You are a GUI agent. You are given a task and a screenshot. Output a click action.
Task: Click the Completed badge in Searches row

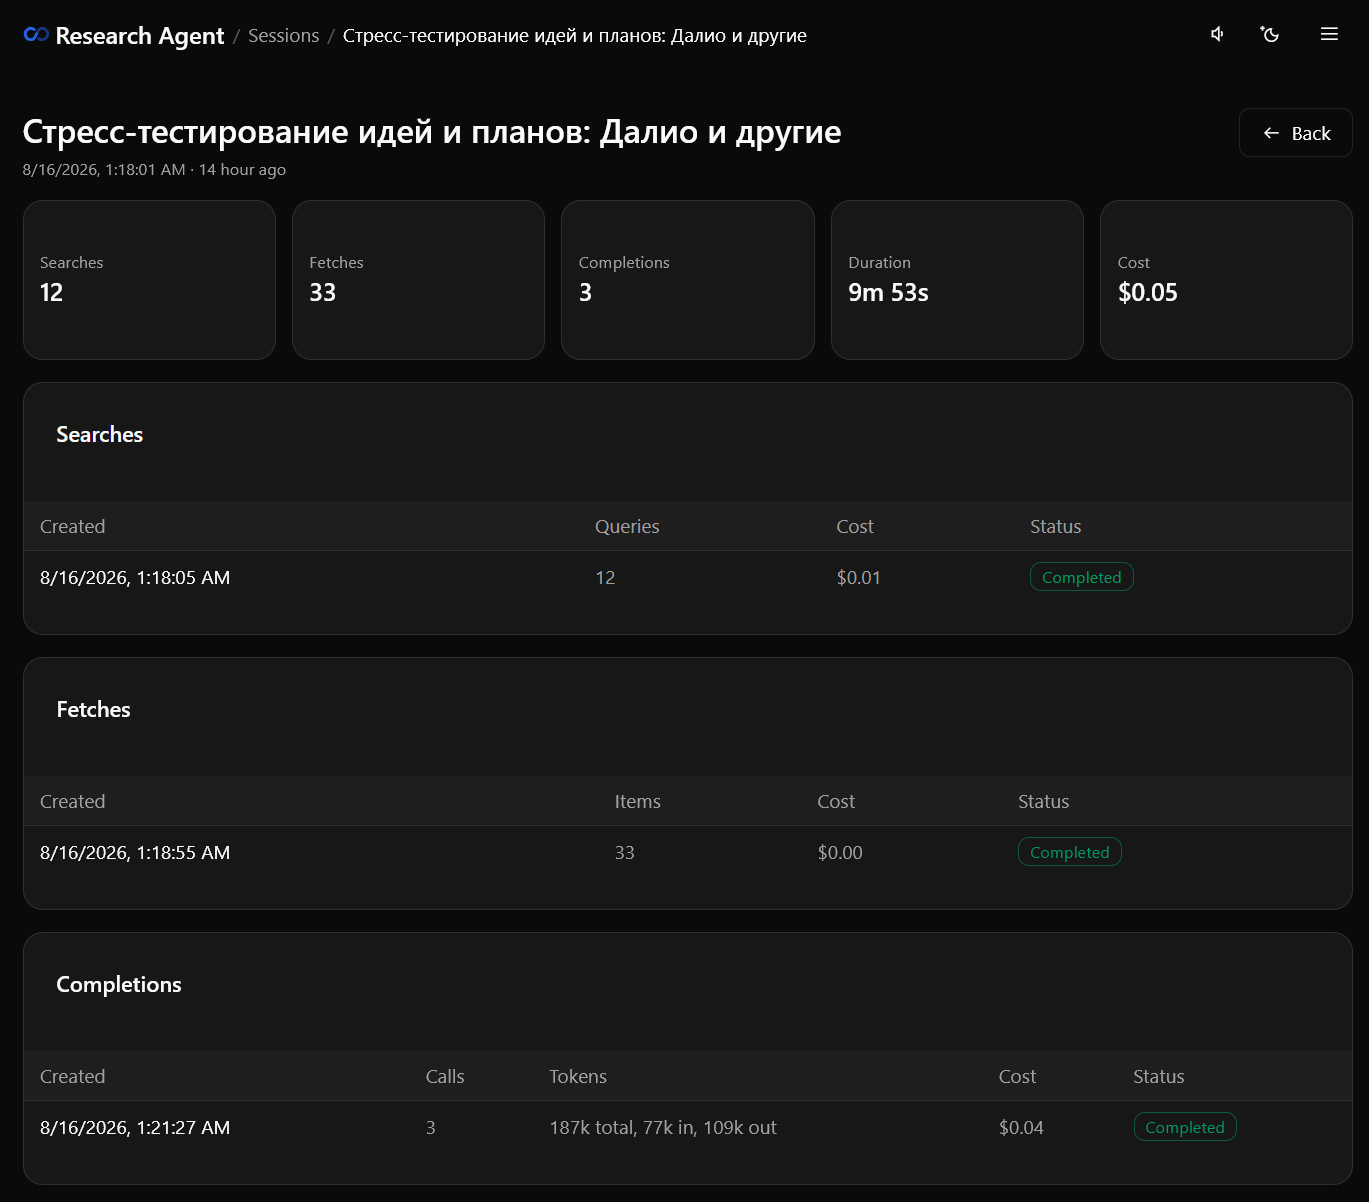tap(1082, 577)
